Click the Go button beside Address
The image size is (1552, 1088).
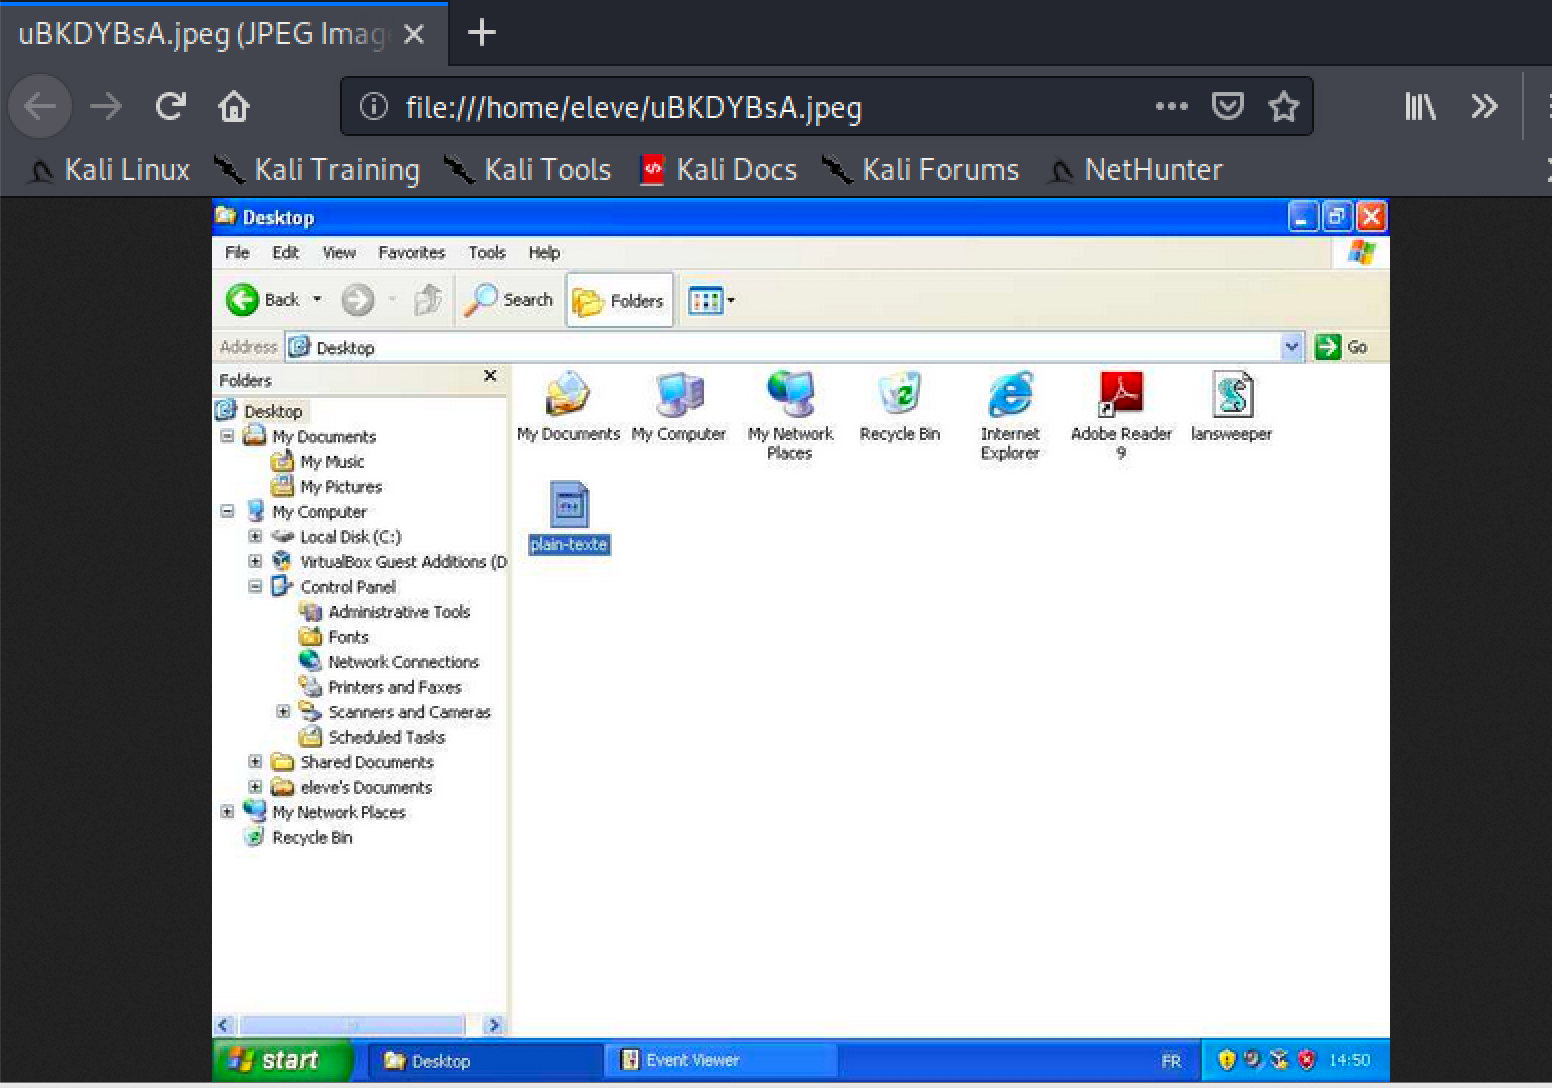coord(1342,347)
